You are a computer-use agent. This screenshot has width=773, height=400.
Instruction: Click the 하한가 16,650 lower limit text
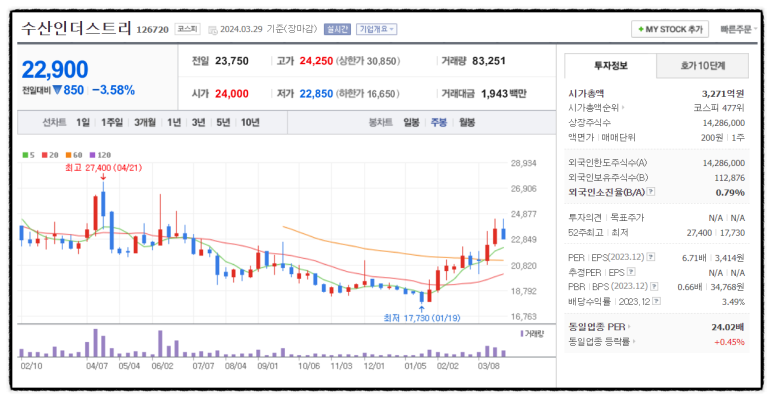(x=368, y=94)
